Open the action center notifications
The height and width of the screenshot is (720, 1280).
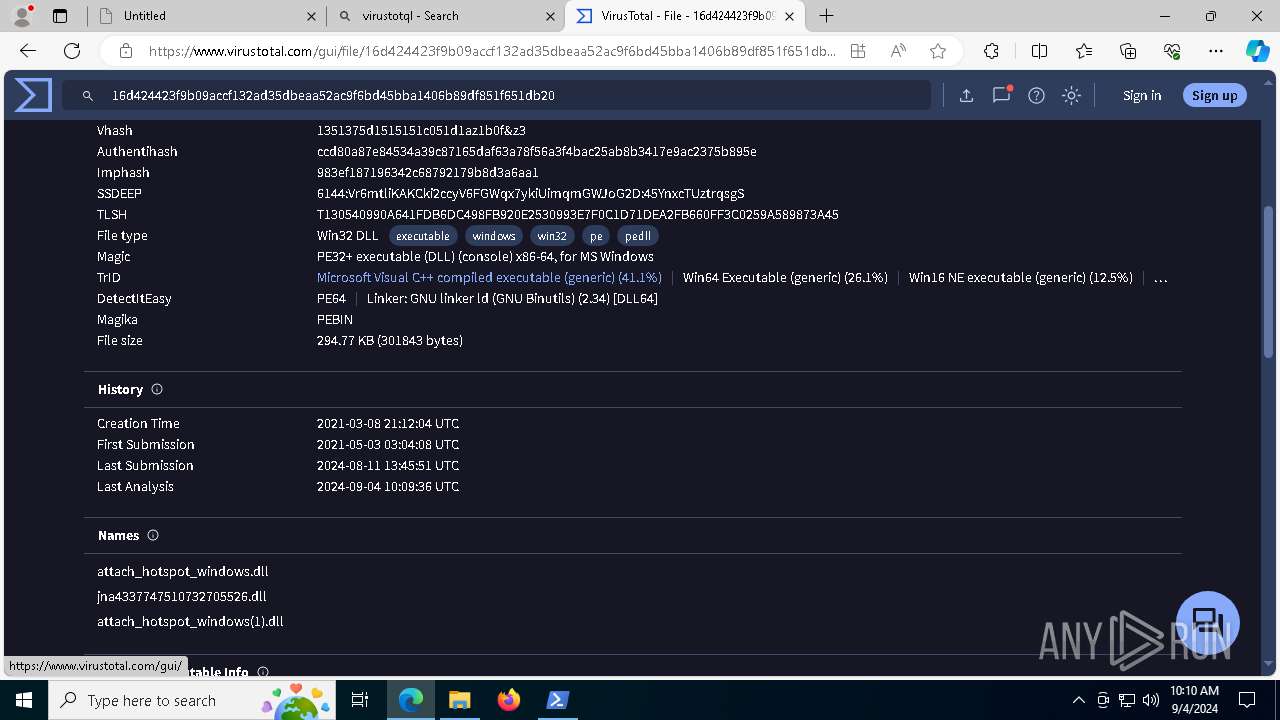1247,700
